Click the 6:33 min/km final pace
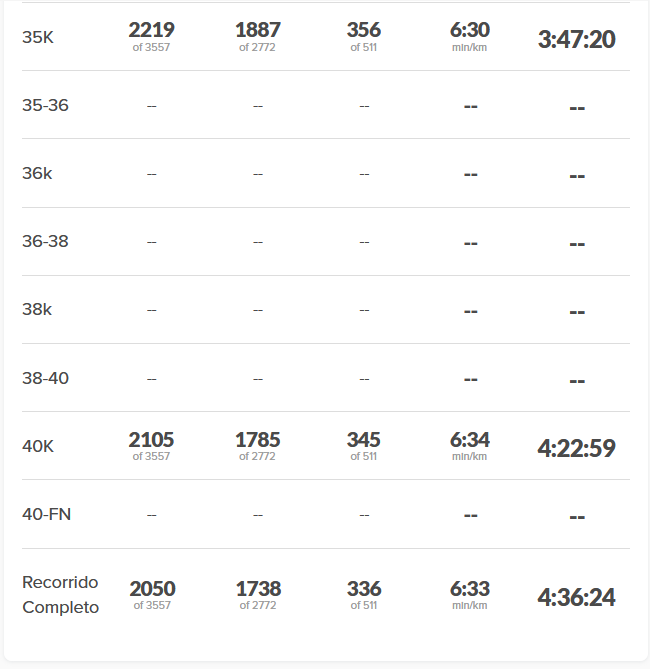This screenshot has width=650, height=669. tap(469, 589)
